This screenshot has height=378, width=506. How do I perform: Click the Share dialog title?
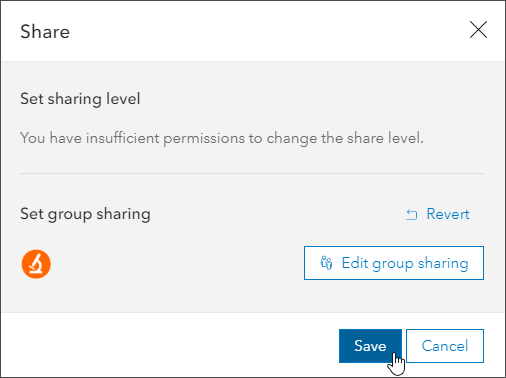pyautogui.click(x=45, y=32)
